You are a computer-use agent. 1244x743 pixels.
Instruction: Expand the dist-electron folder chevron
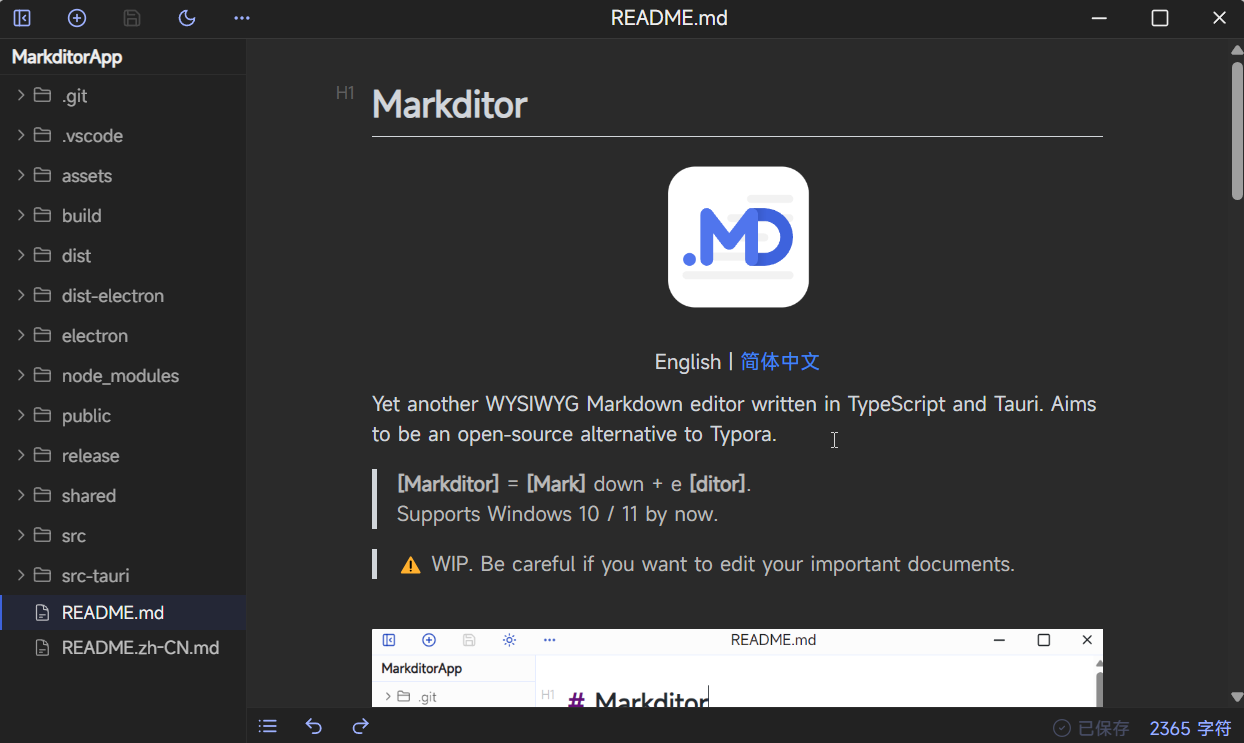(21, 295)
